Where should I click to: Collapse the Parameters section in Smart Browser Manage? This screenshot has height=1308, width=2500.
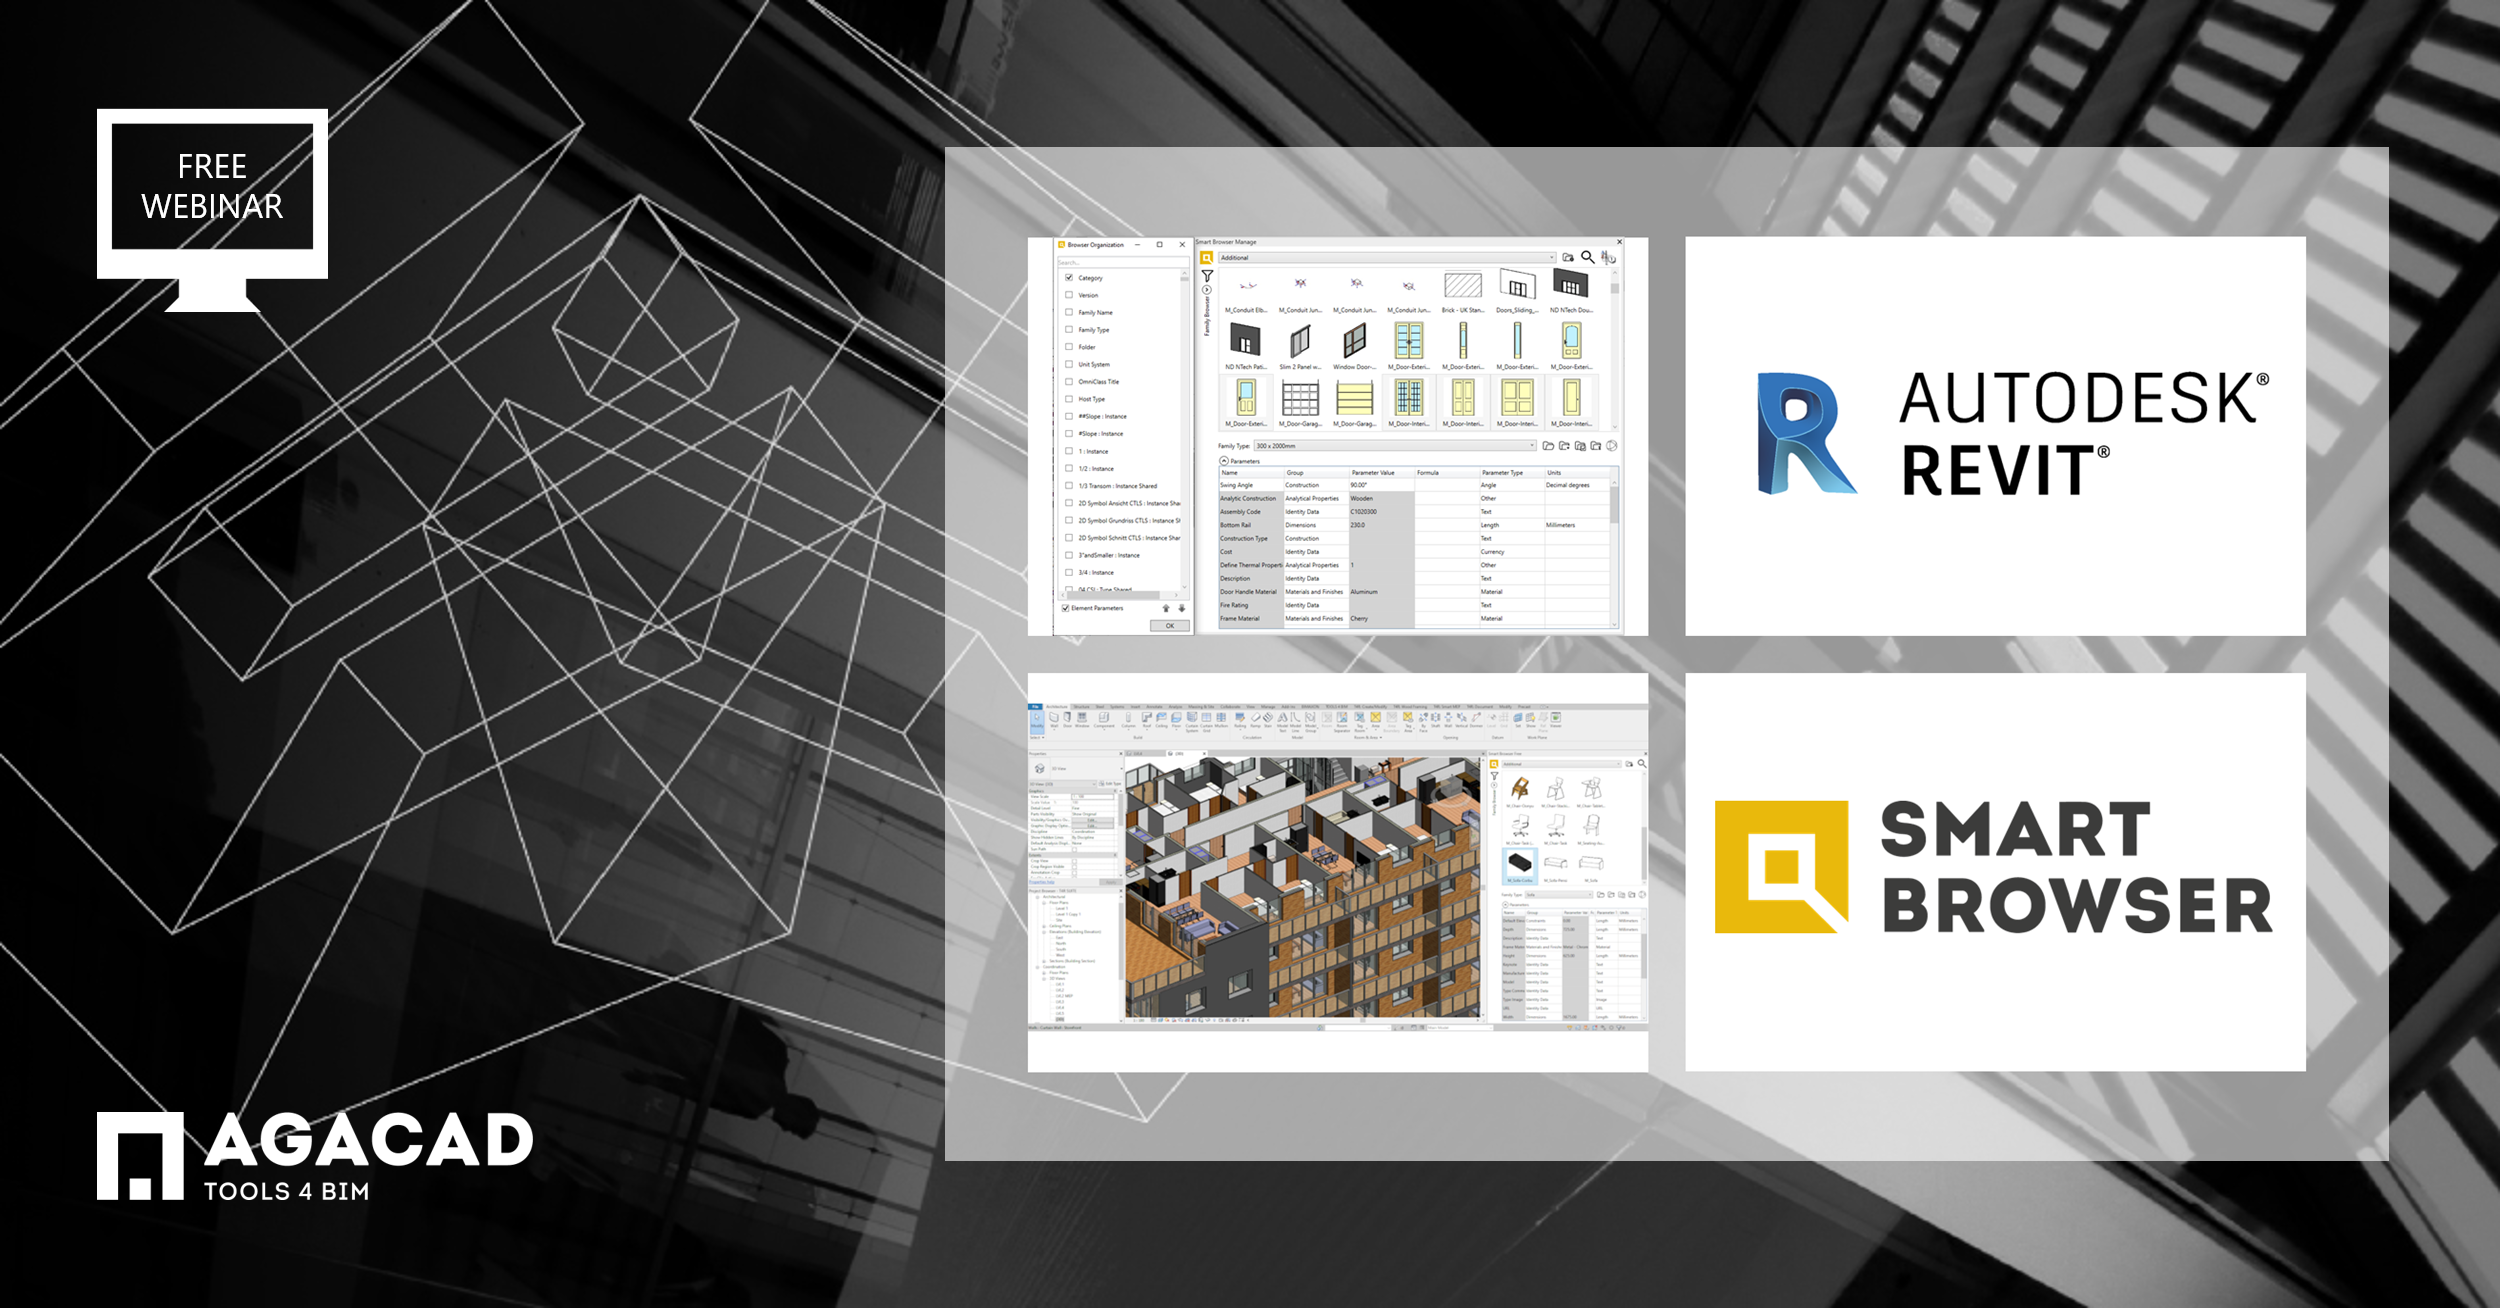(x=1224, y=461)
